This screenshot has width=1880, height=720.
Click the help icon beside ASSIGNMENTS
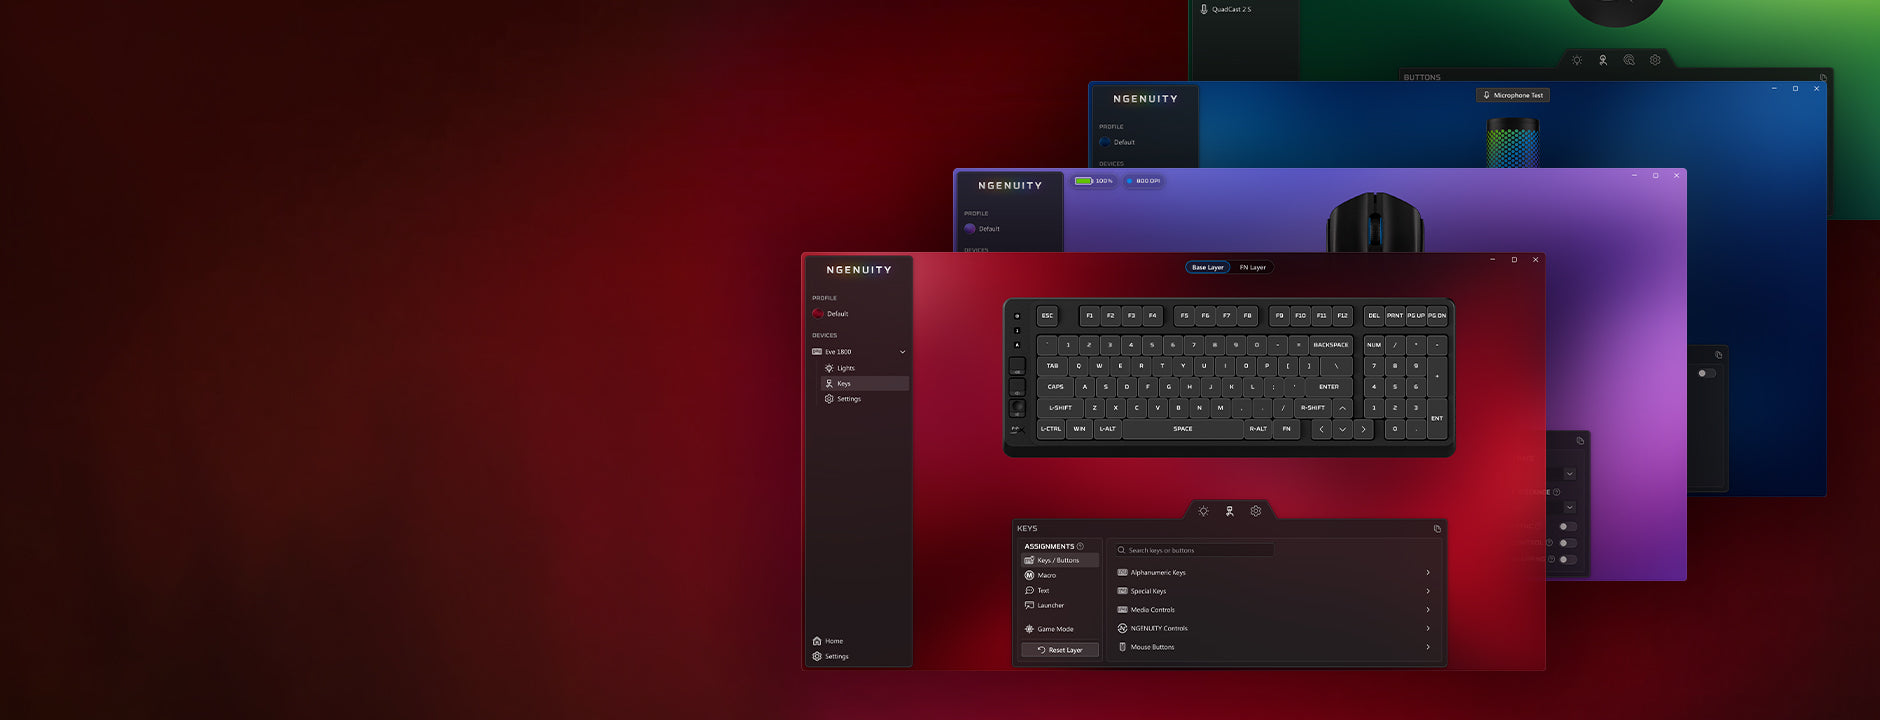pyautogui.click(x=1080, y=546)
